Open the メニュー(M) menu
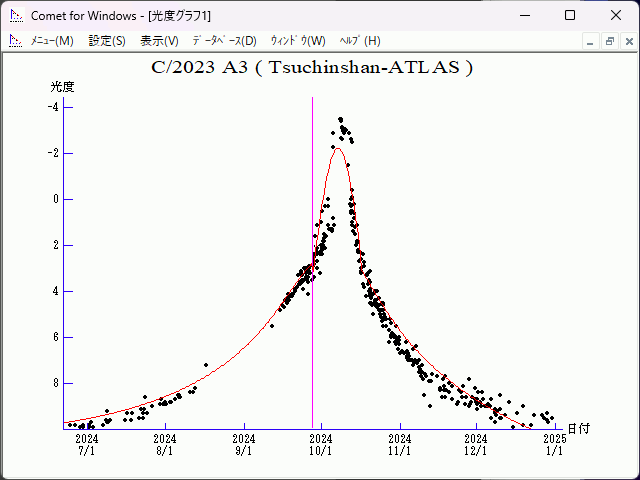The width and height of the screenshot is (640, 480). 52,41
